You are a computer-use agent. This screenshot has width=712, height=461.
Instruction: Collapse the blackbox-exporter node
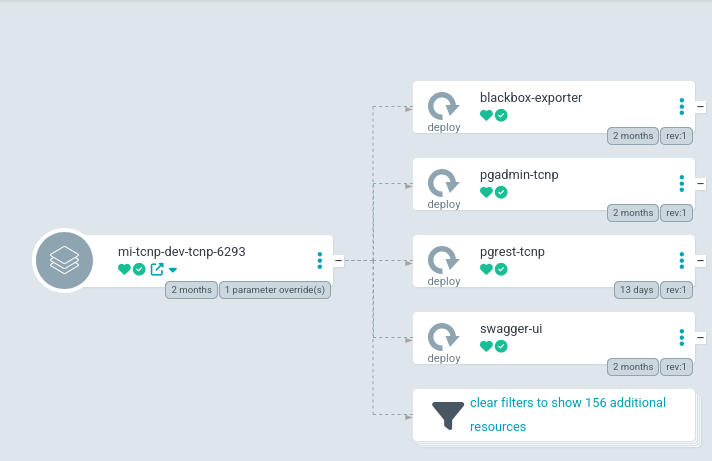[x=700, y=106]
